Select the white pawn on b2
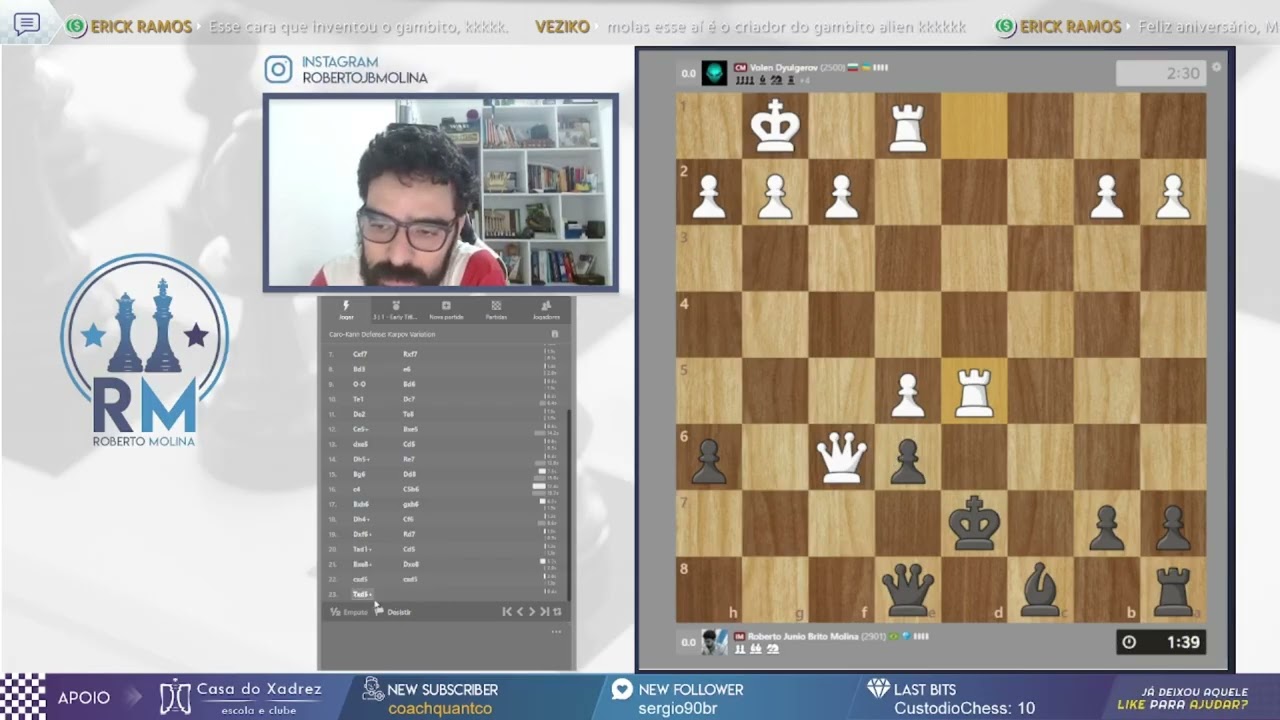This screenshot has width=1280, height=720. click(x=1106, y=195)
